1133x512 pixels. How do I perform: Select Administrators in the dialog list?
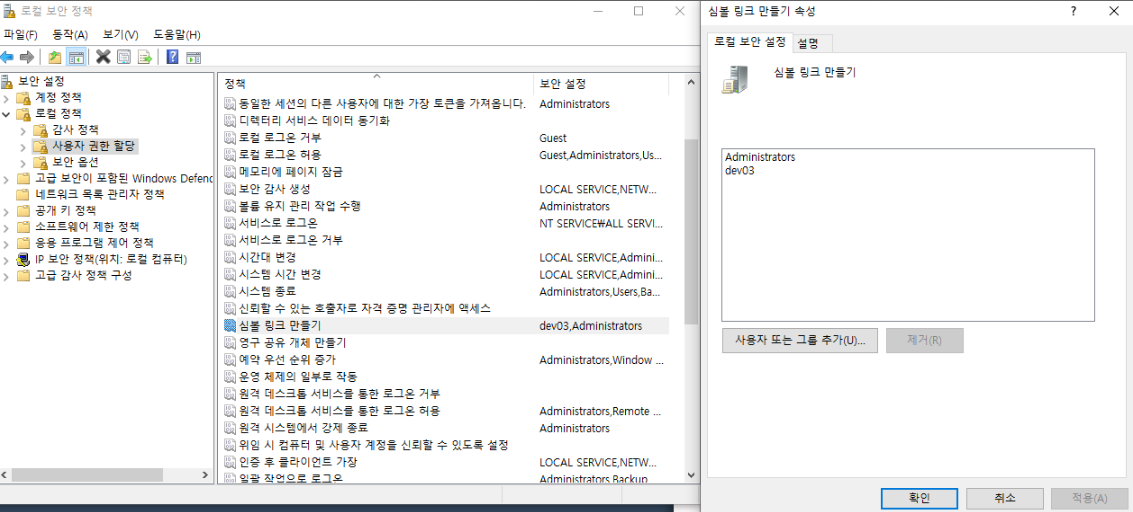(759, 156)
